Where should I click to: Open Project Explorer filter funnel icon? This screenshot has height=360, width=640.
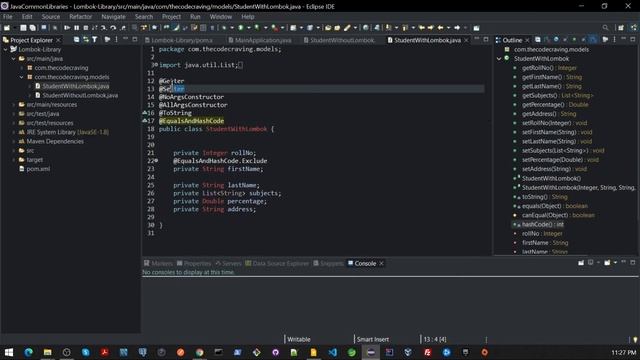point(95,40)
